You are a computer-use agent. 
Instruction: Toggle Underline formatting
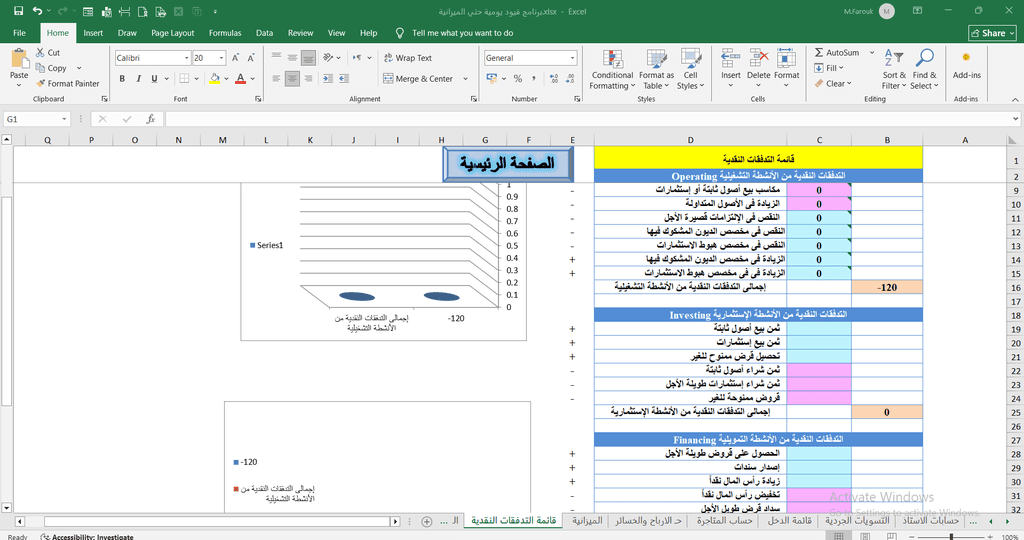tap(154, 78)
